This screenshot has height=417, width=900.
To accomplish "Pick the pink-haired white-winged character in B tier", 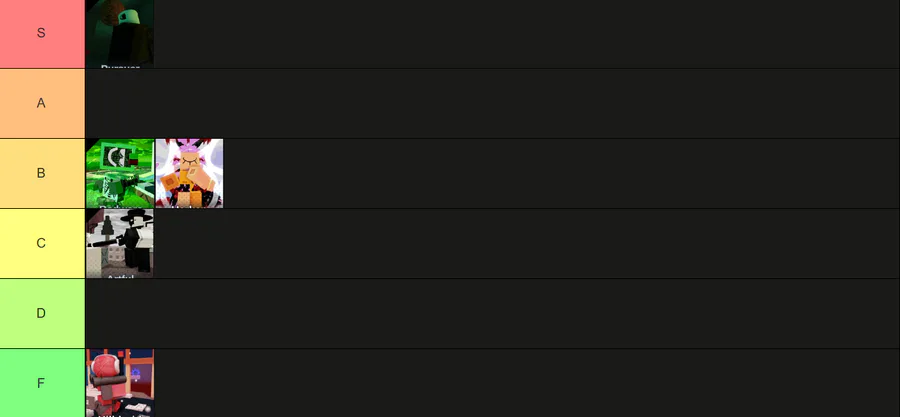I will point(189,173).
